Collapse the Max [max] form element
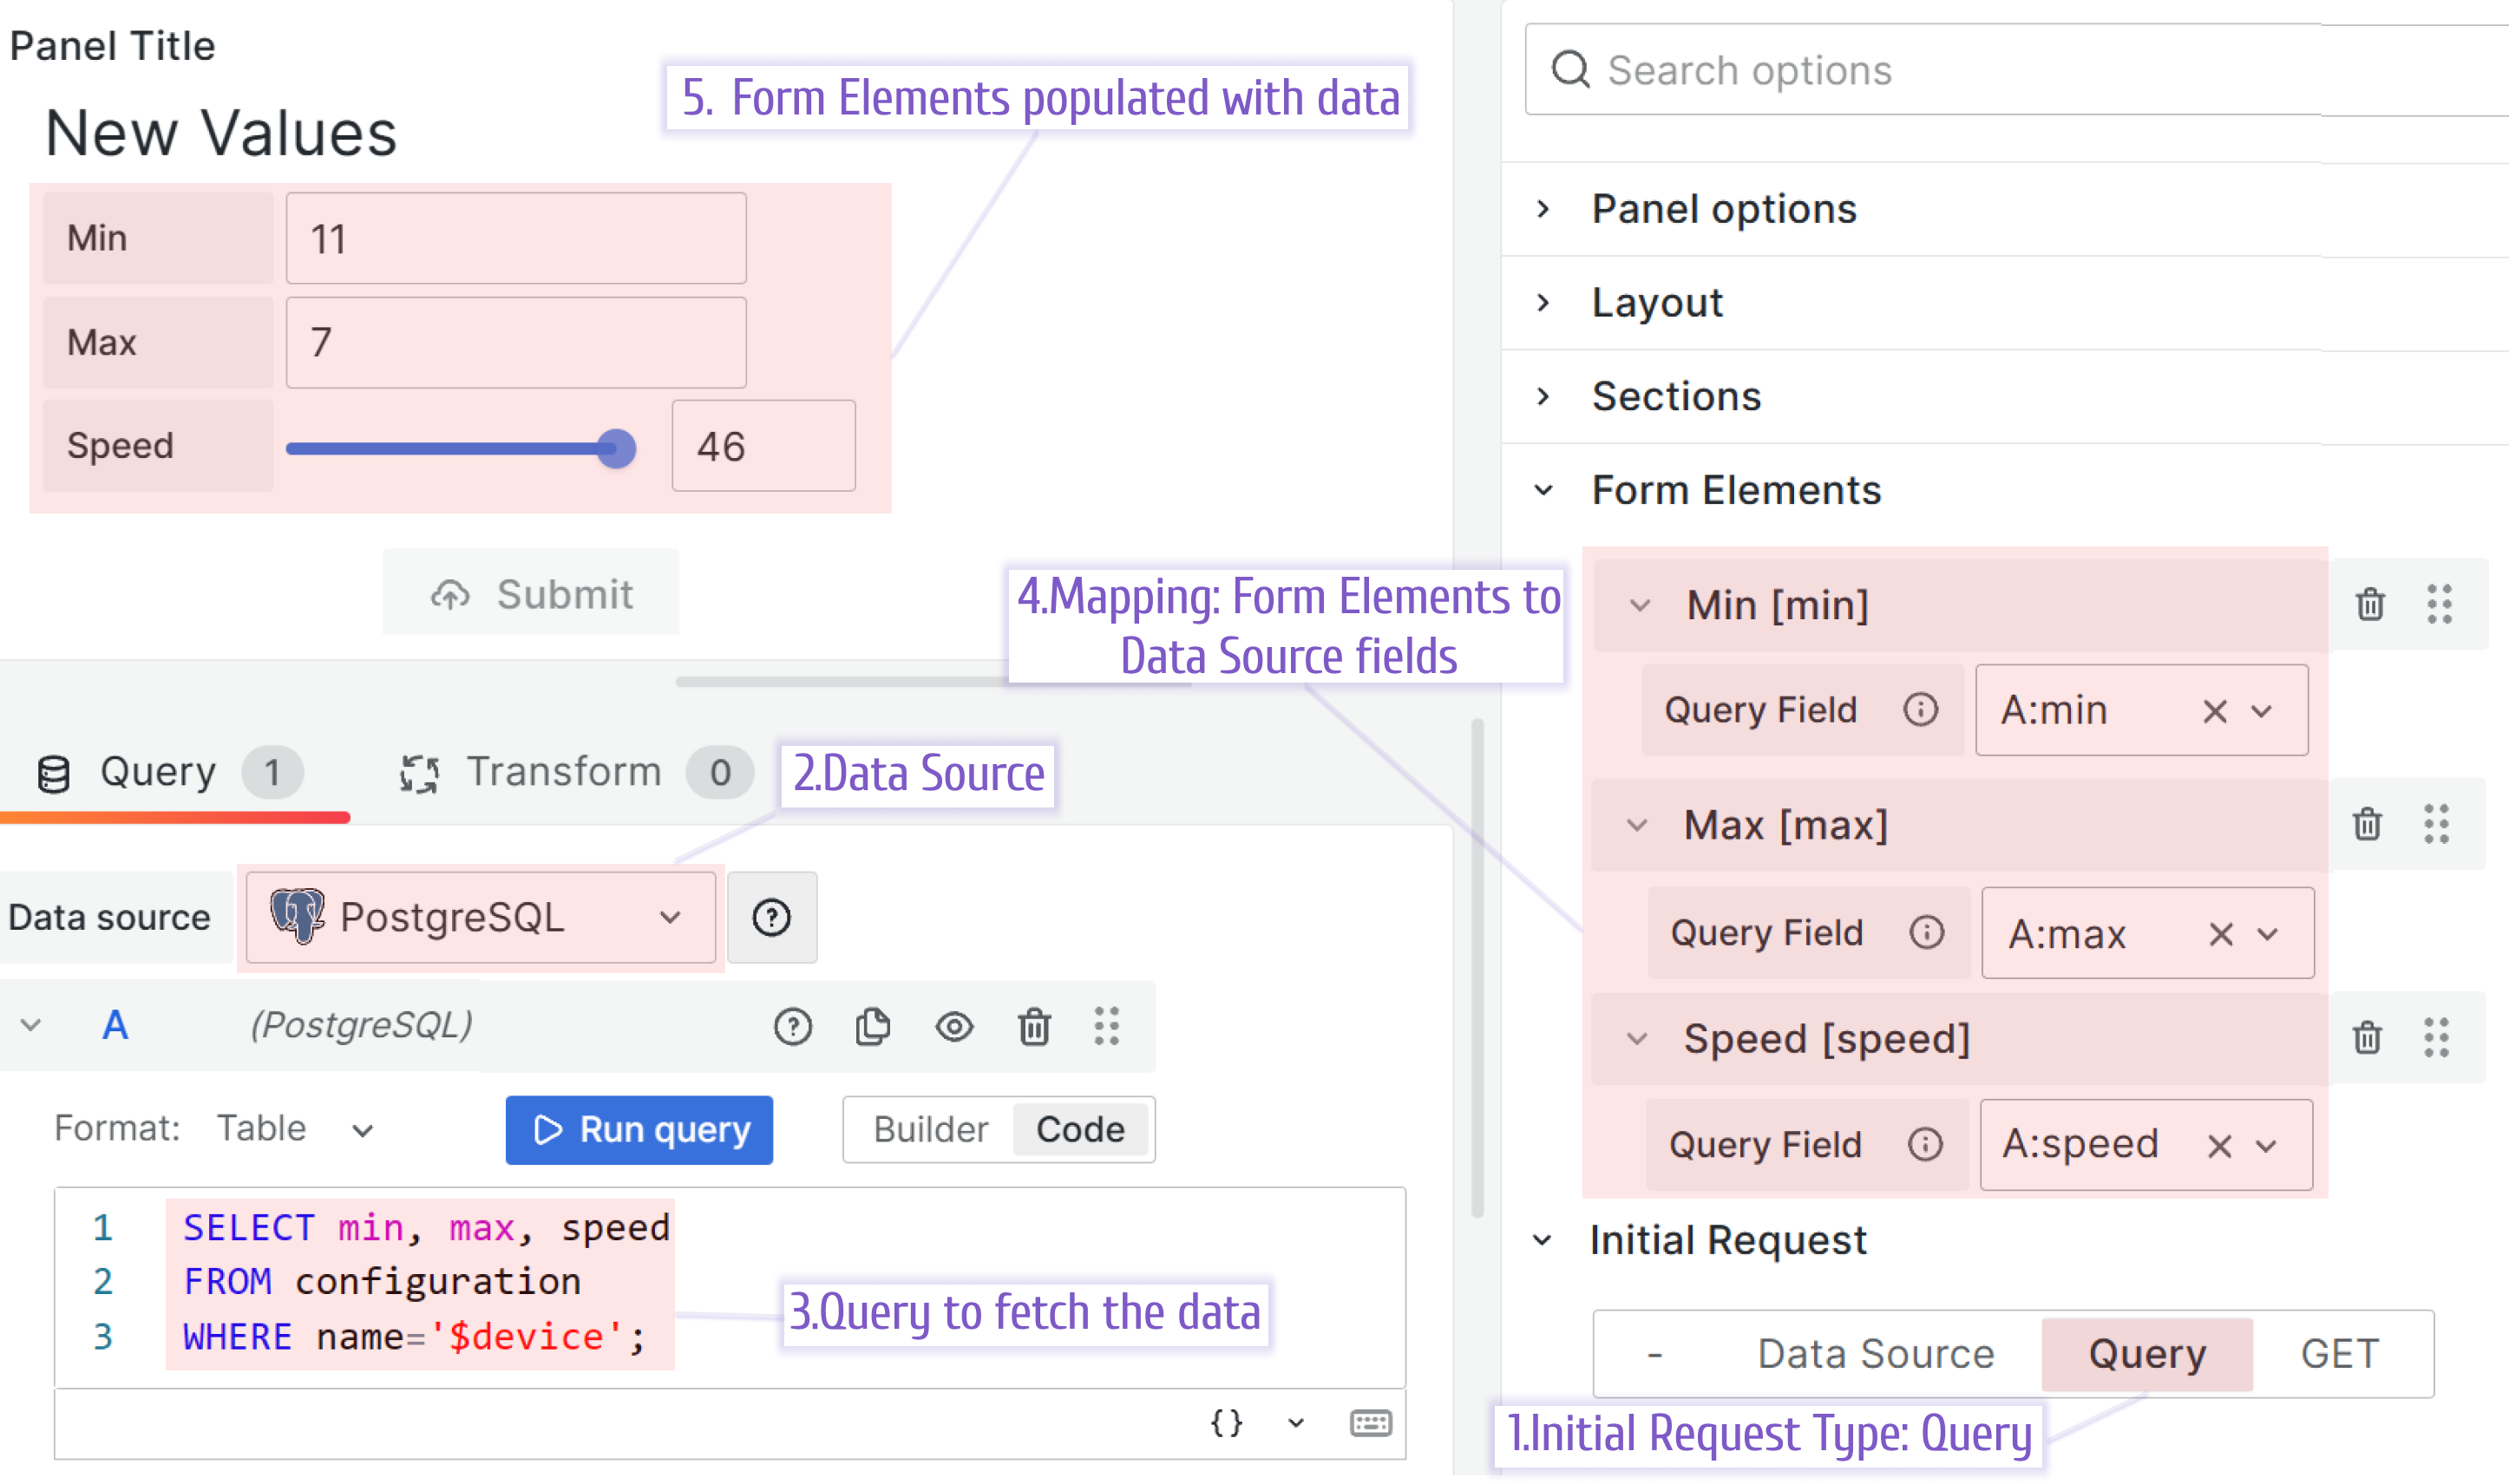Screen dimensions: 2509x1484 click(x=1637, y=825)
